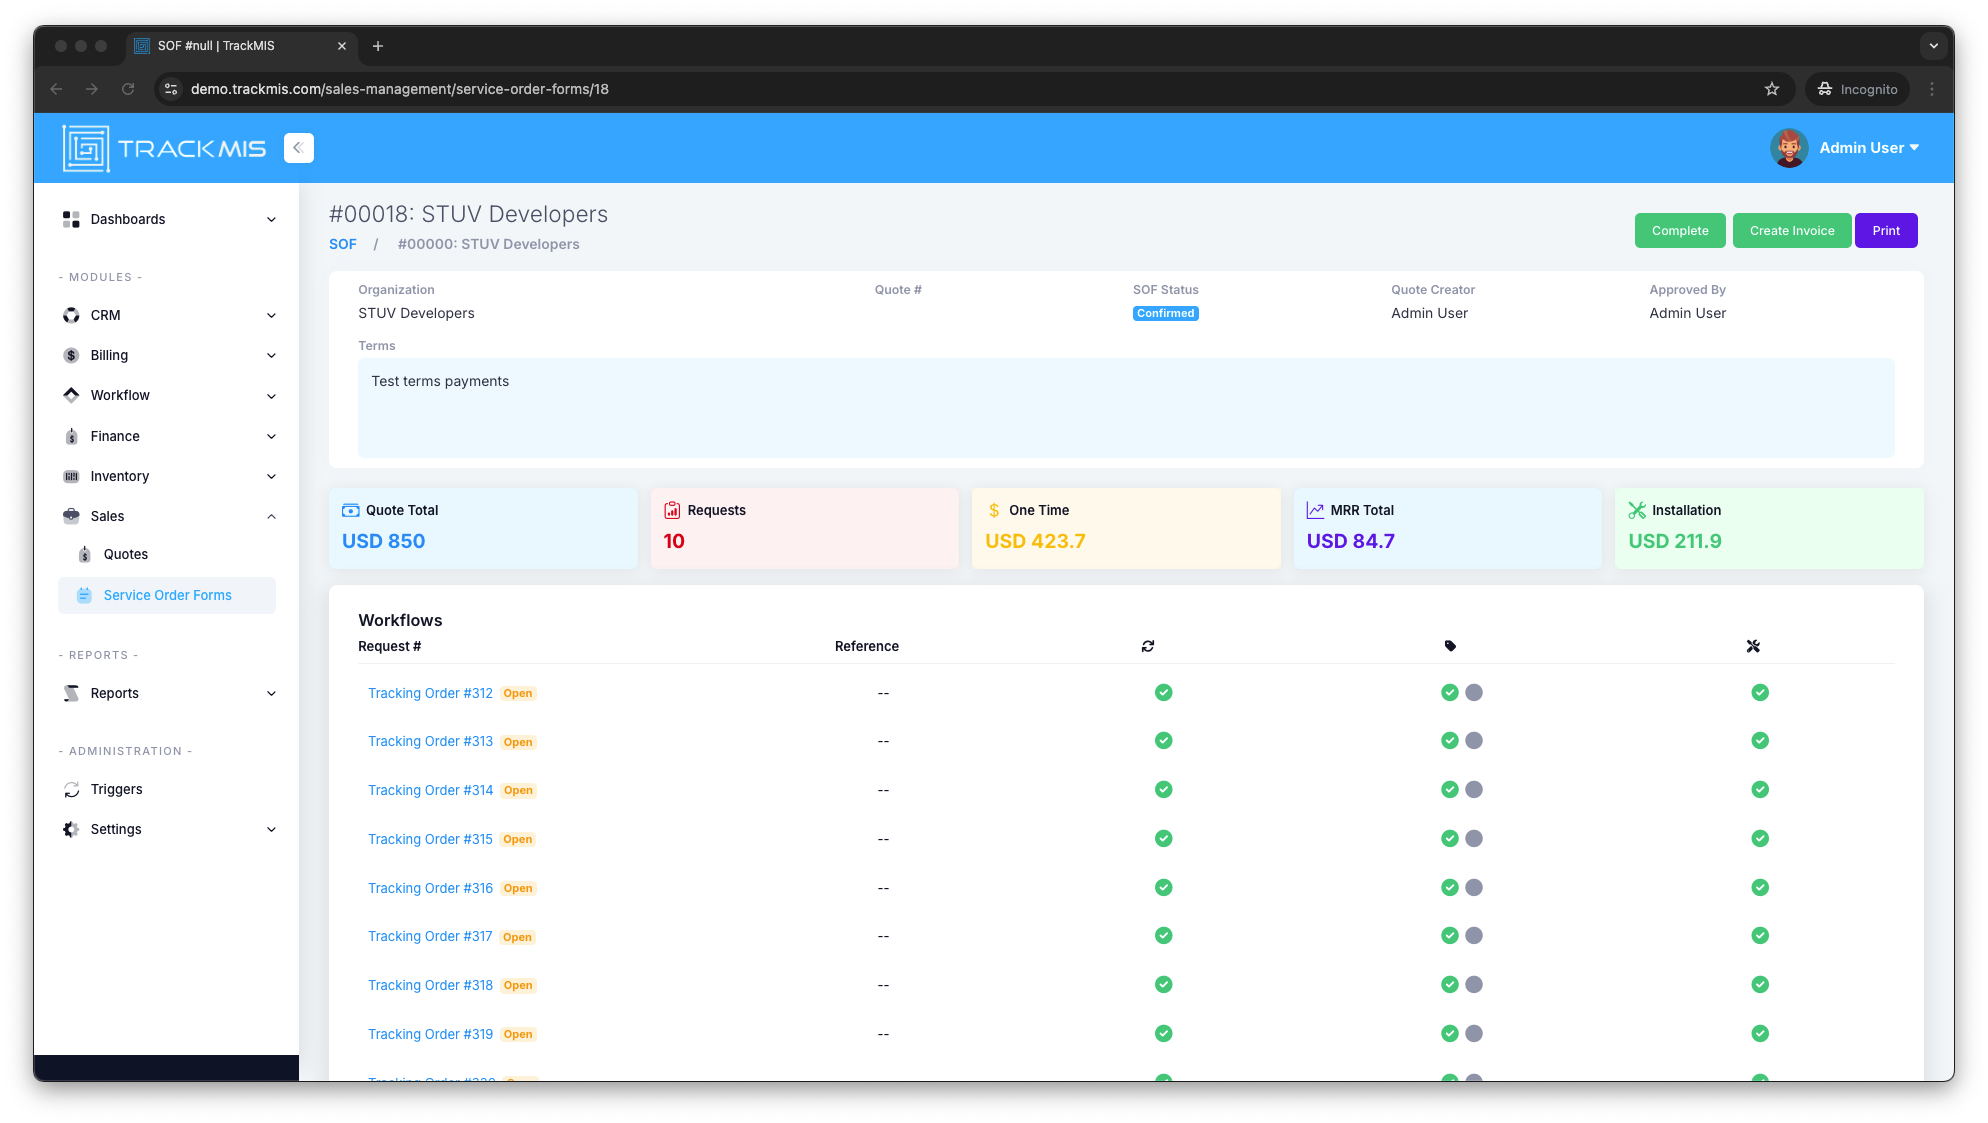Click the Requests card icon
This screenshot has width=1988, height=1123.
coord(672,510)
